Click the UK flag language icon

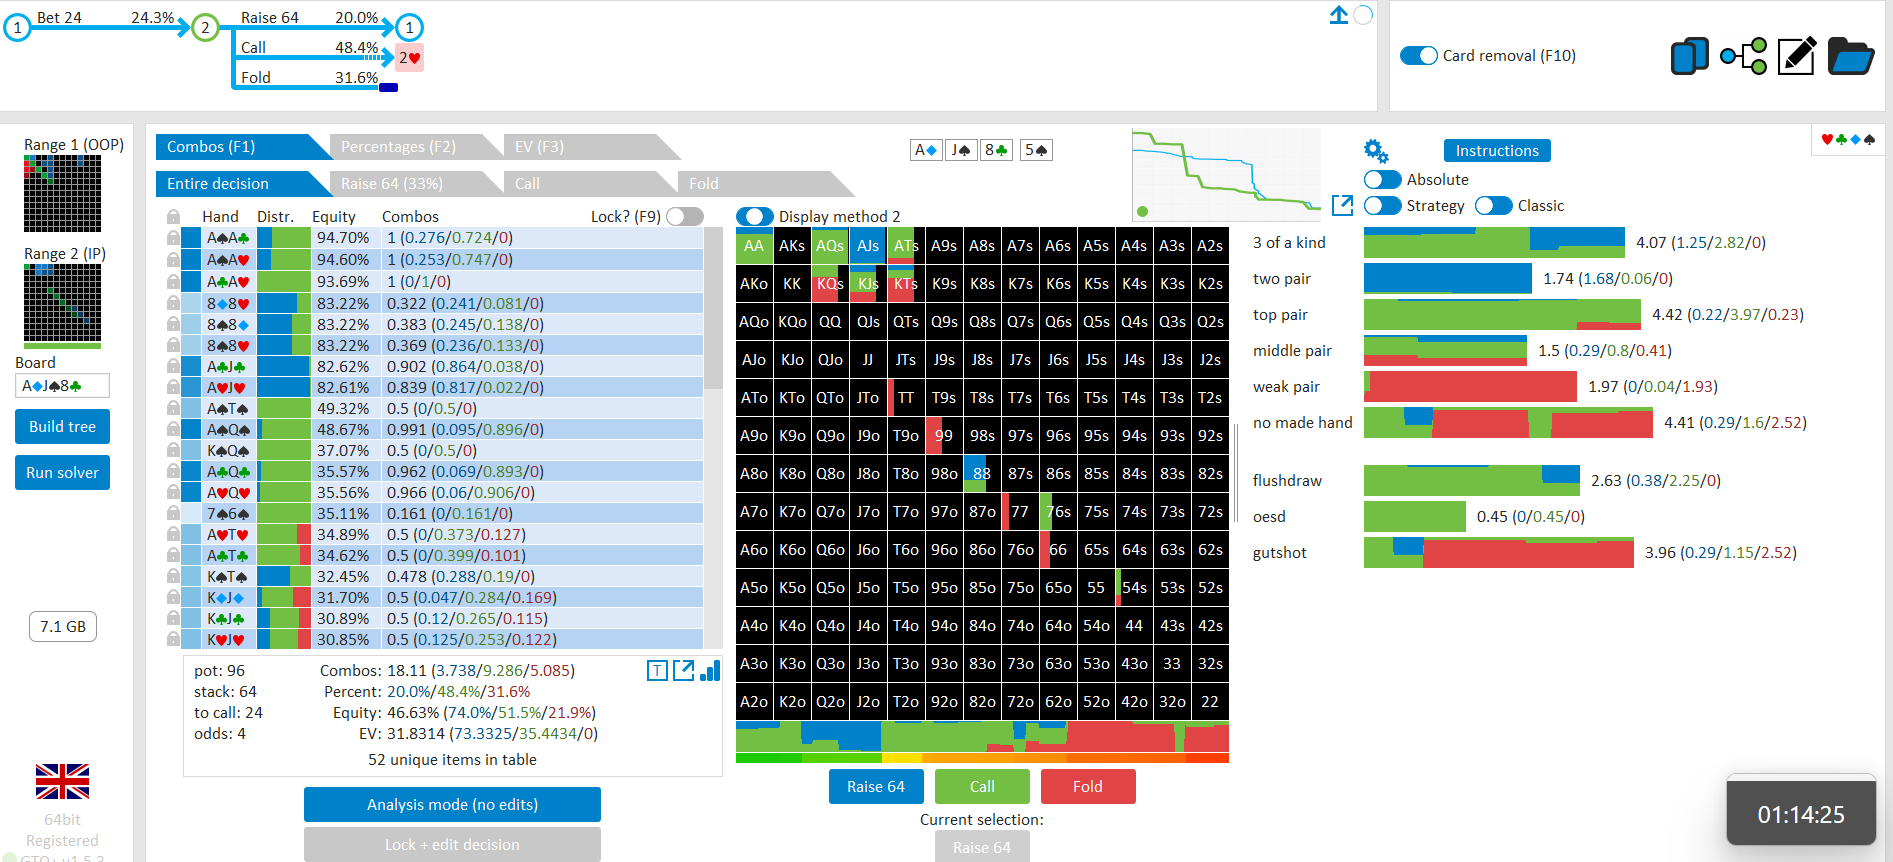pos(62,781)
